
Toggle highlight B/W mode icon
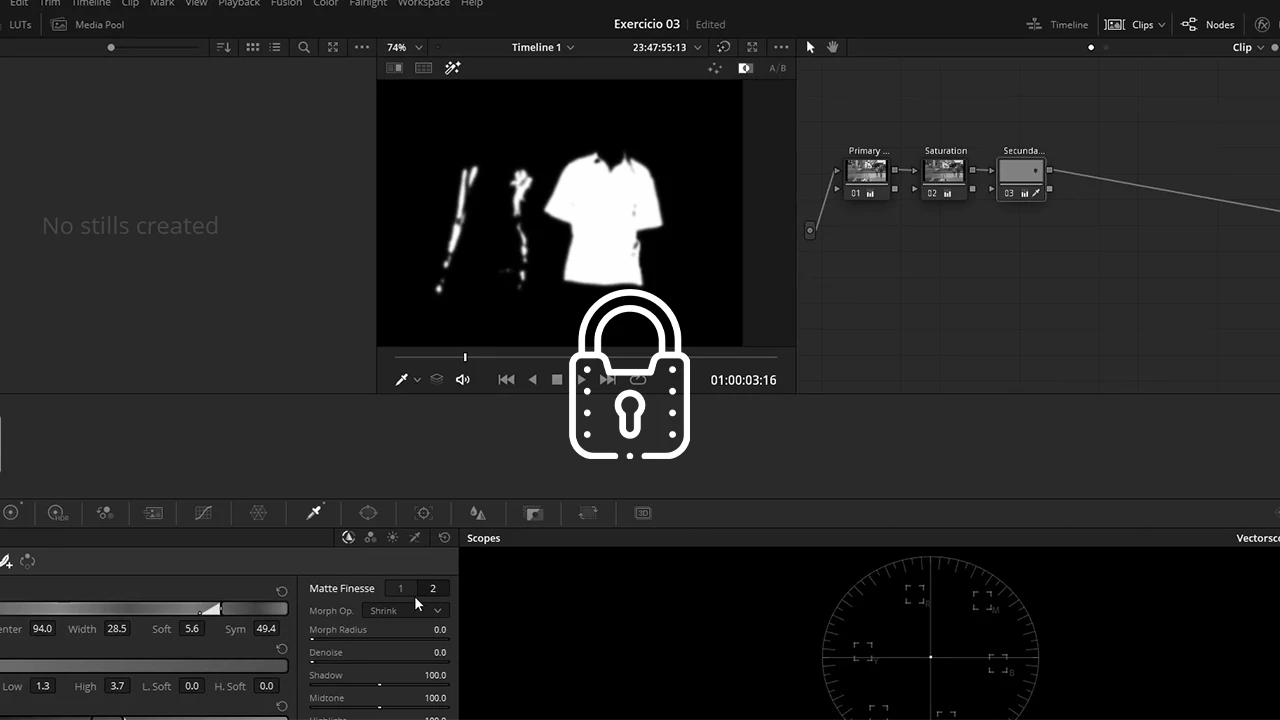[x=745, y=68]
